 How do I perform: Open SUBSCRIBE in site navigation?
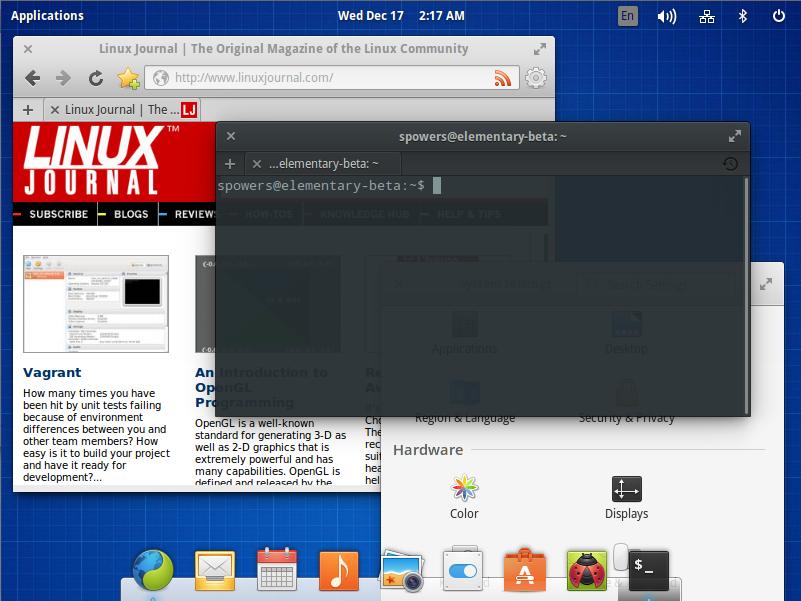tap(58, 214)
